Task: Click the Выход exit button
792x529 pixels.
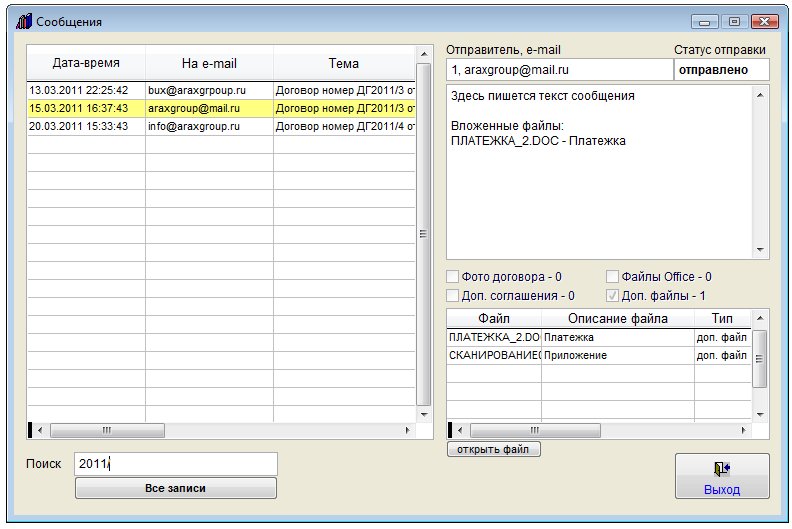Action: [x=721, y=476]
